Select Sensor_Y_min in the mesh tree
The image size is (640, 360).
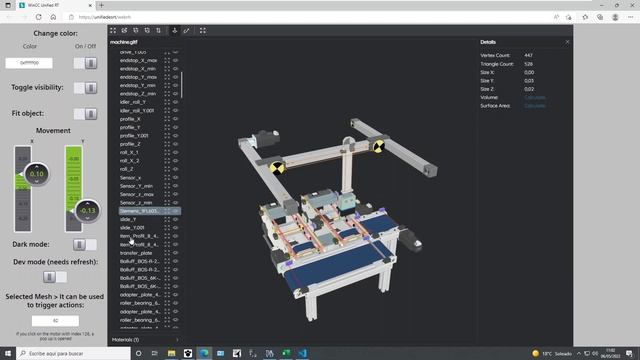coord(136,186)
